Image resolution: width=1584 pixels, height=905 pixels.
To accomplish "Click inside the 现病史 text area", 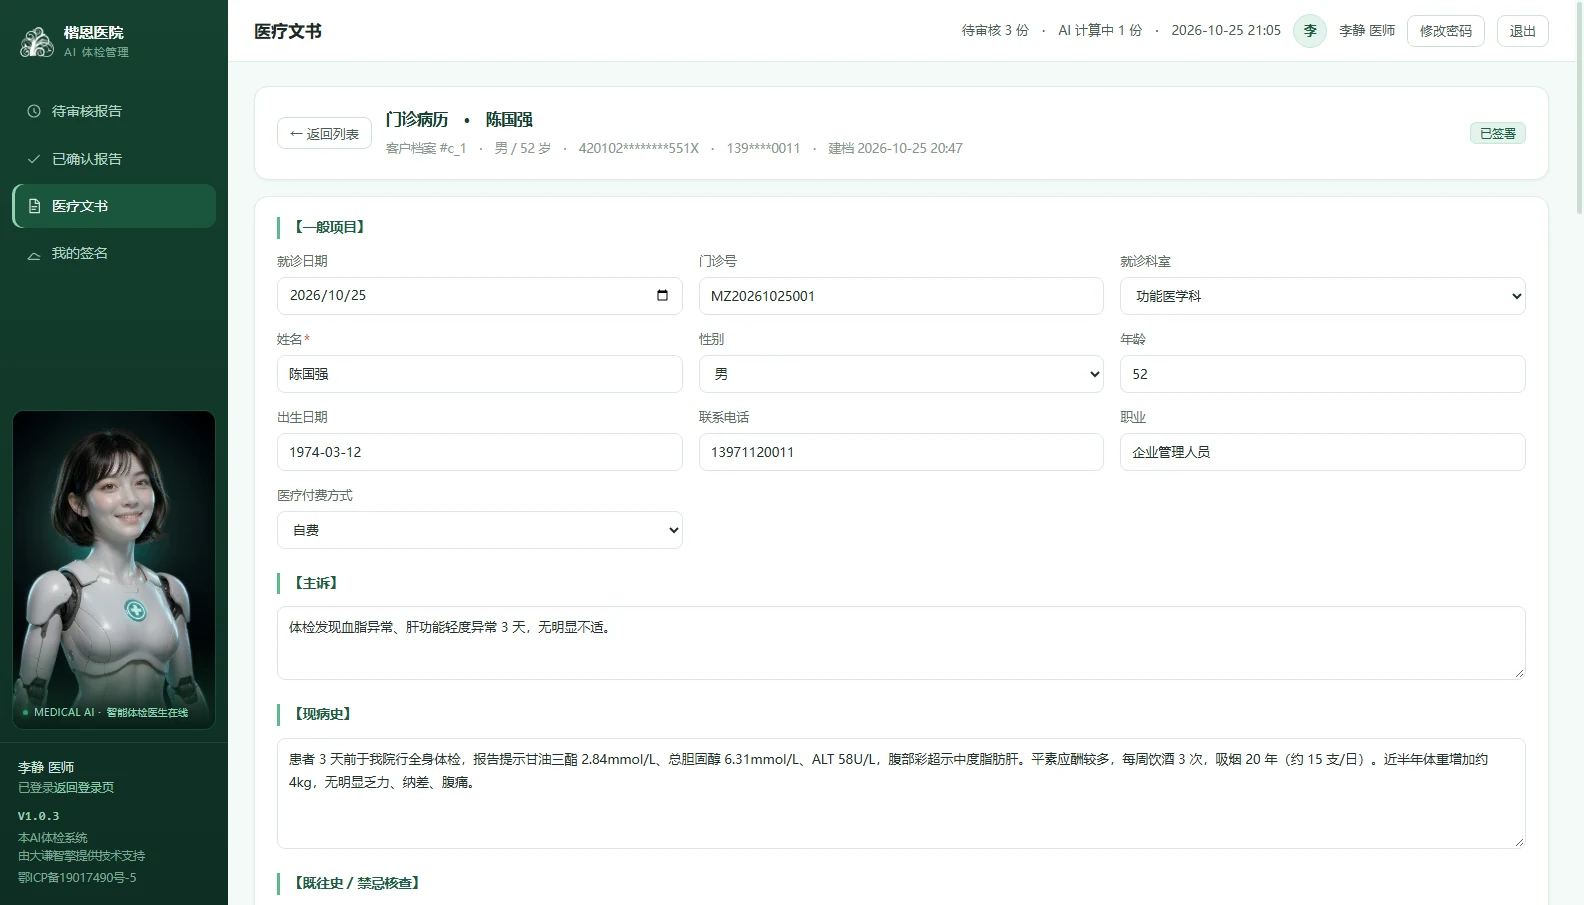I will click(x=901, y=794).
